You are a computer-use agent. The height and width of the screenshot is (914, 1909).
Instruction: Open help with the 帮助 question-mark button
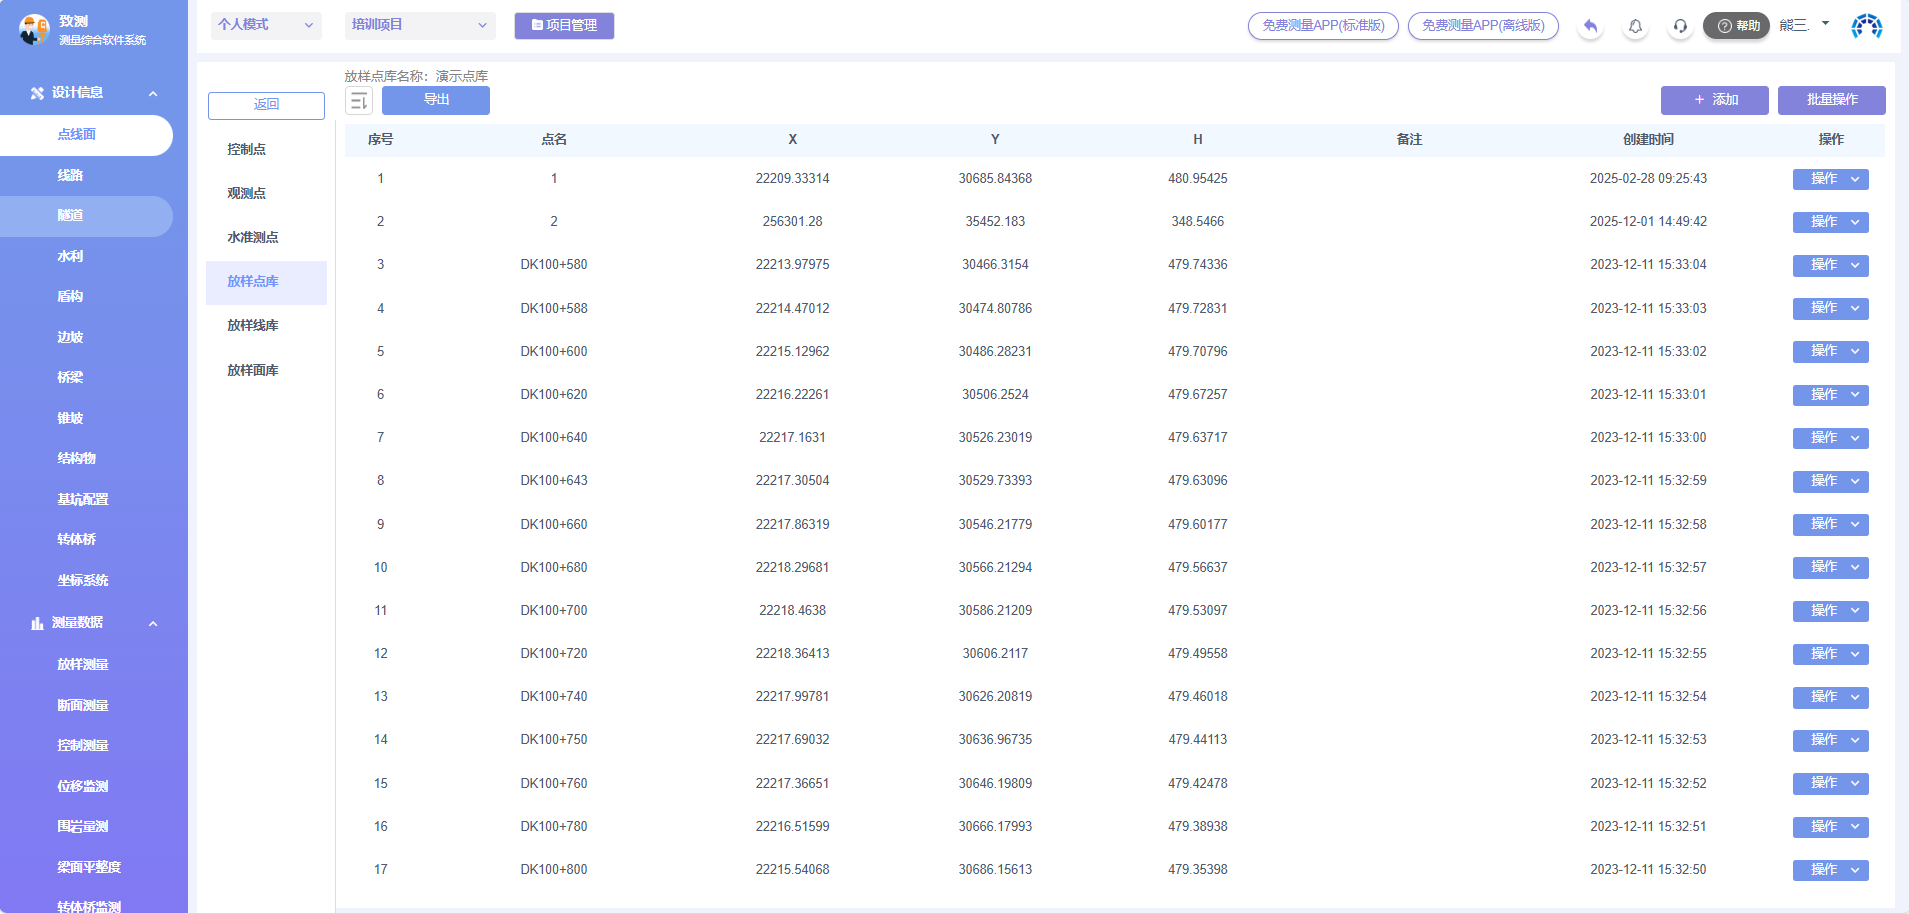[1737, 26]
